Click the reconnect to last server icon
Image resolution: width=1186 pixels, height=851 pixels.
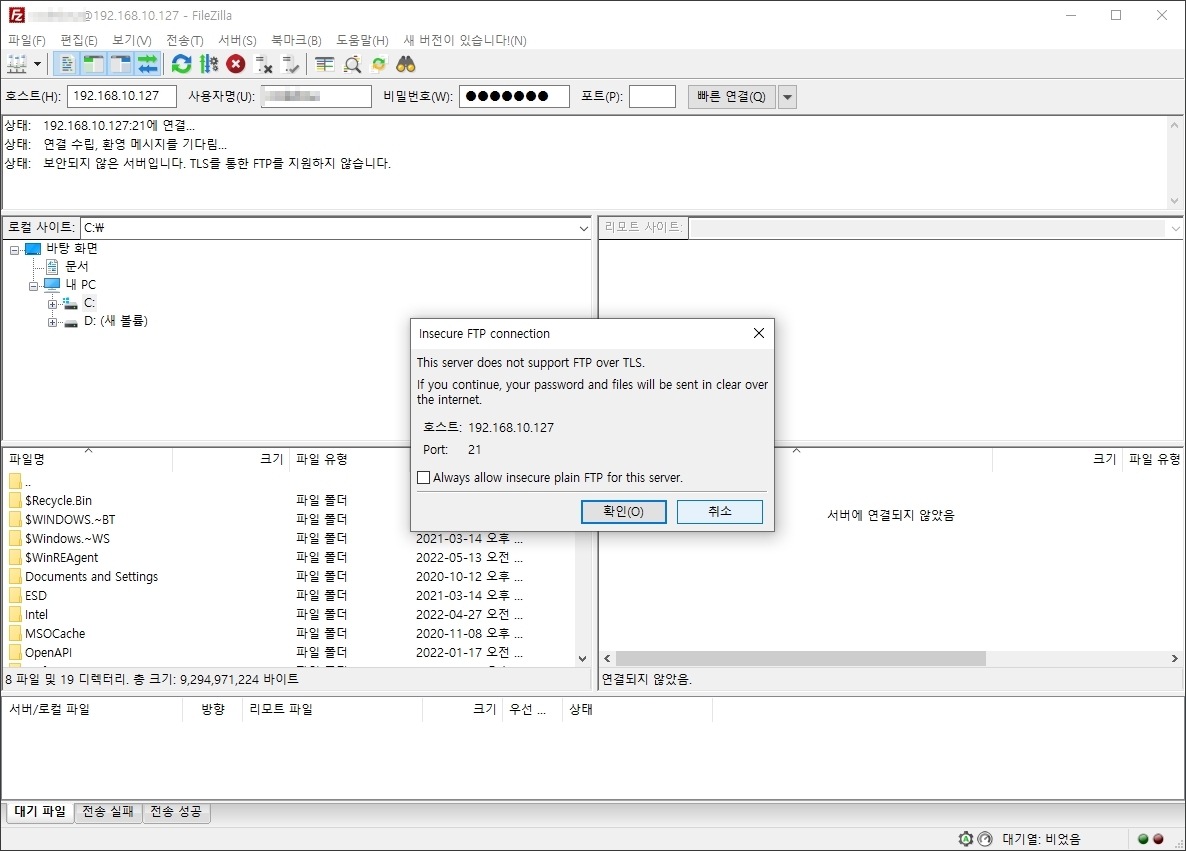point(290,64)
